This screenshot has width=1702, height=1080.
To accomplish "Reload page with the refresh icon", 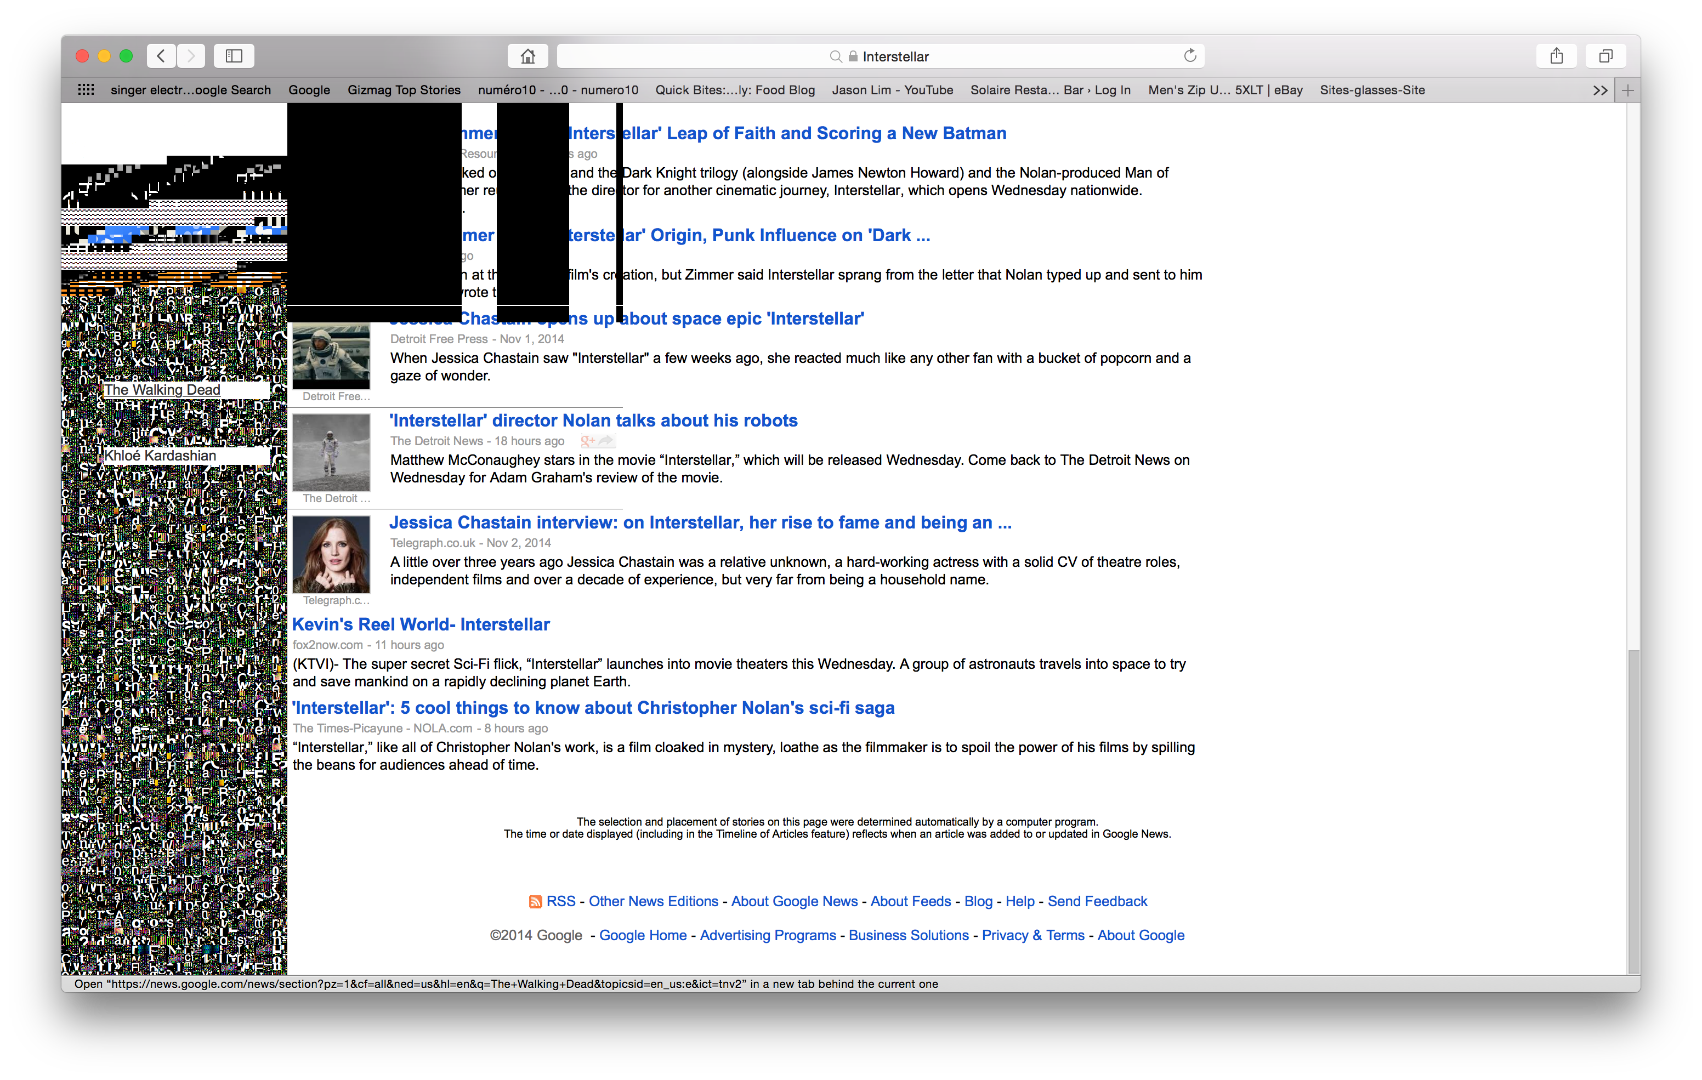I will pos(1190,56).
